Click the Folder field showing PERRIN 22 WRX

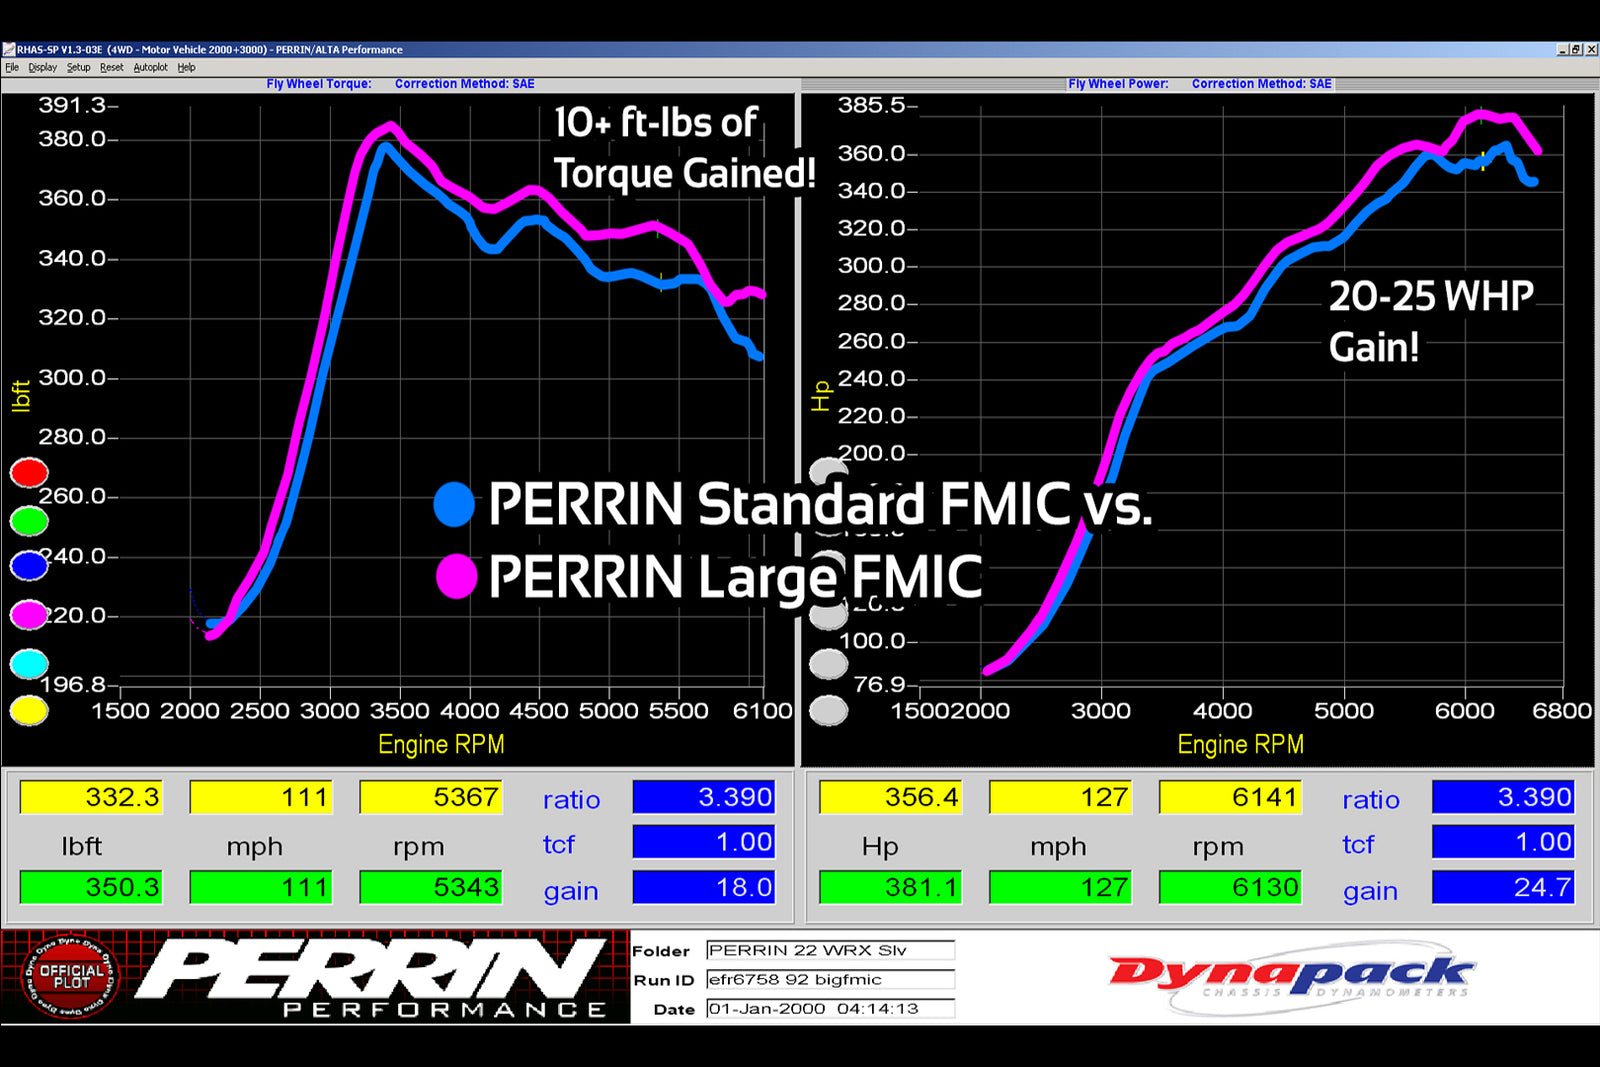(830, 950)
